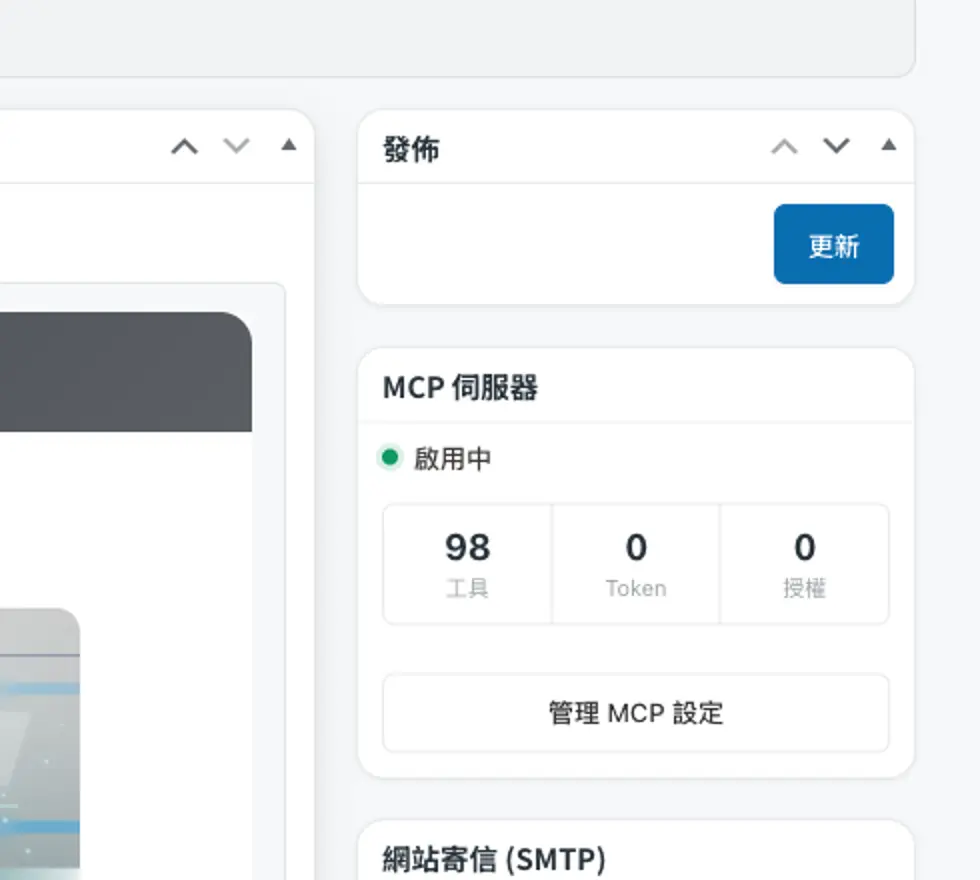
Task: Click the 發佈 panel title
Action: [x=411, y=149]
